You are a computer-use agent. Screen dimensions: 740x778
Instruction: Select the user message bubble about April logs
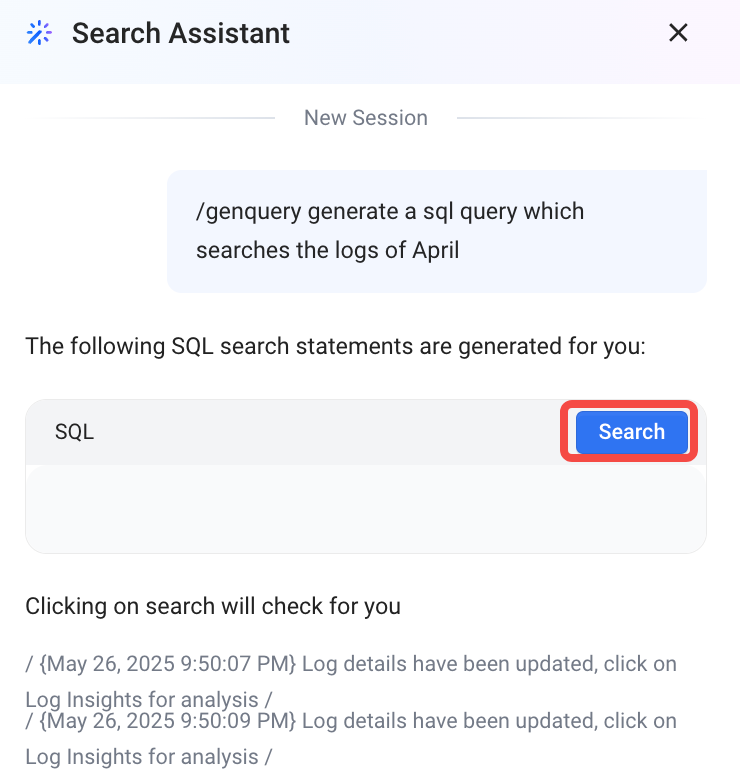(x=437, y=231)
